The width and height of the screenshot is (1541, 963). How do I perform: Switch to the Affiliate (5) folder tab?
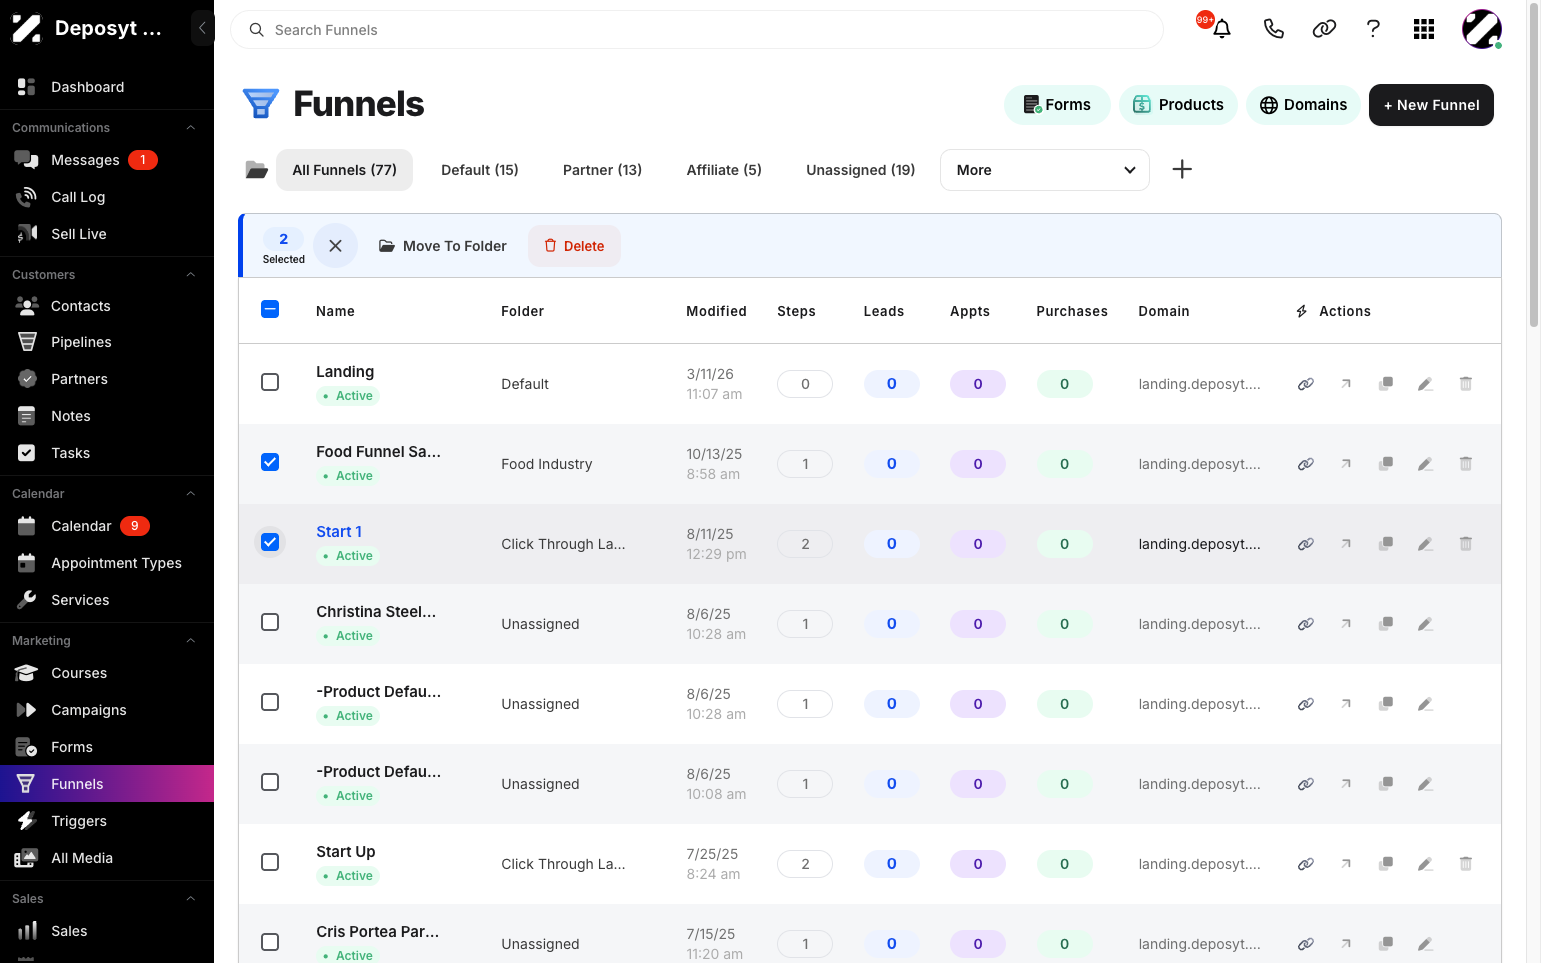[724, 170]
